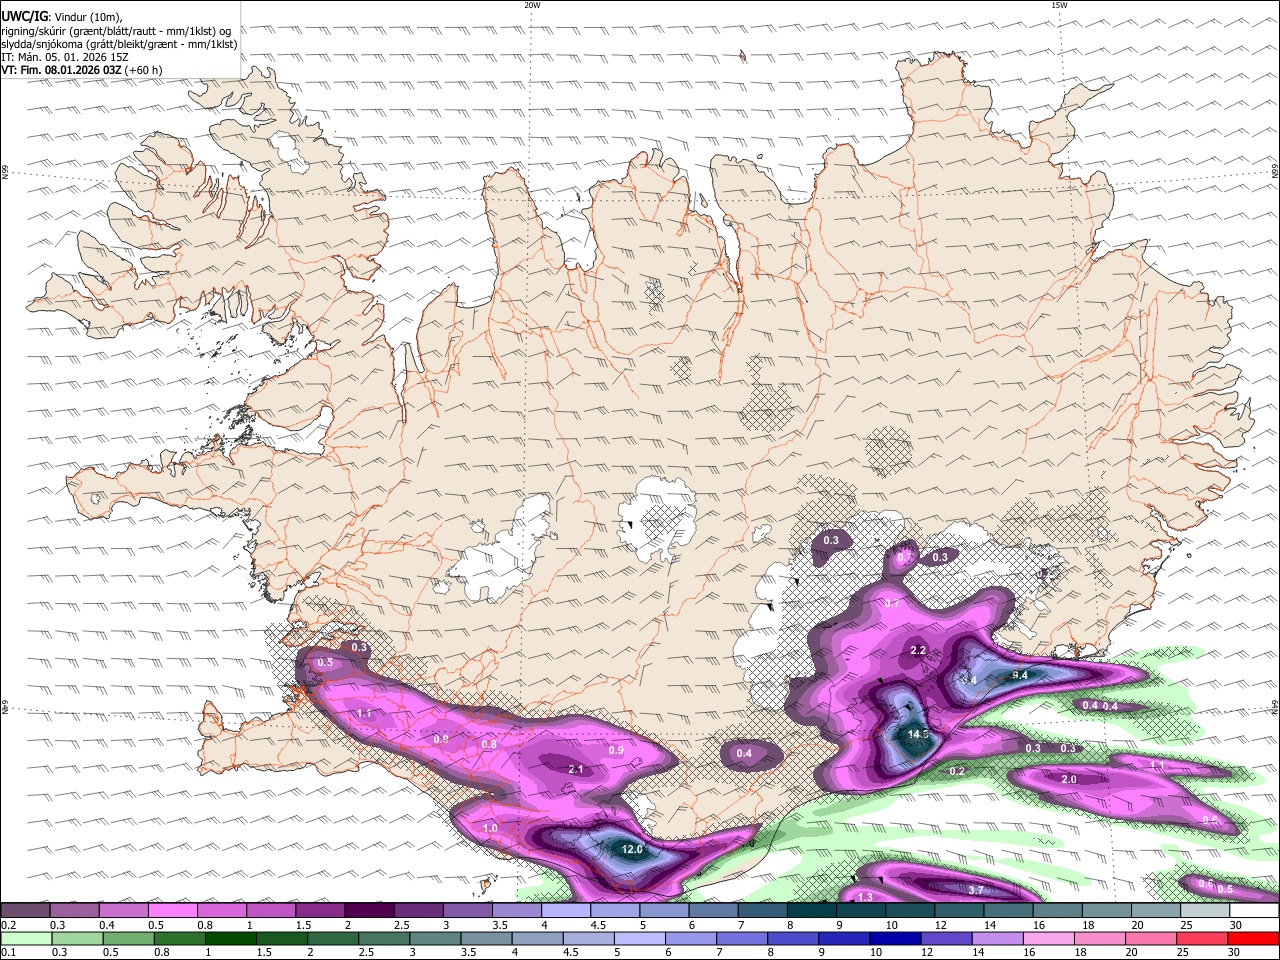Click the upper legend swatch between 1 and 1.5

(x=271, y=910)
